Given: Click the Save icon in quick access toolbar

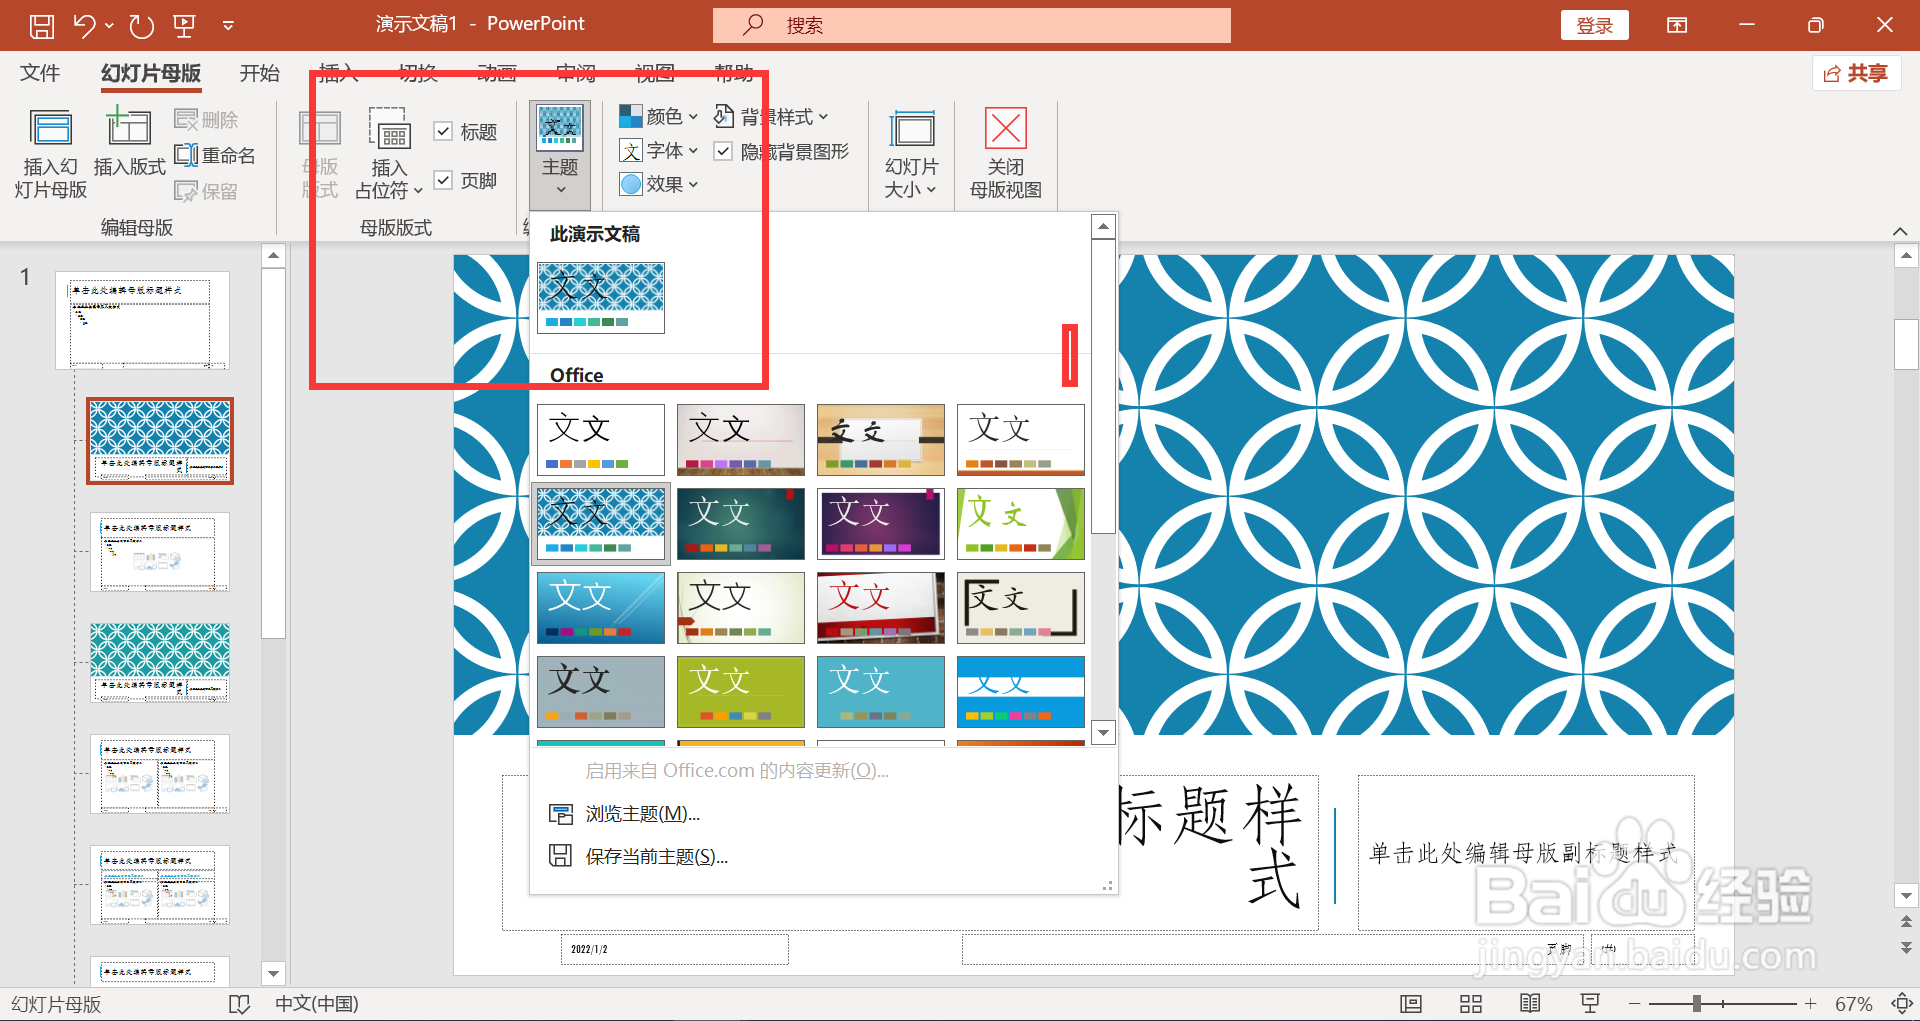Looking at the screenshot, I should pos(42,26).
